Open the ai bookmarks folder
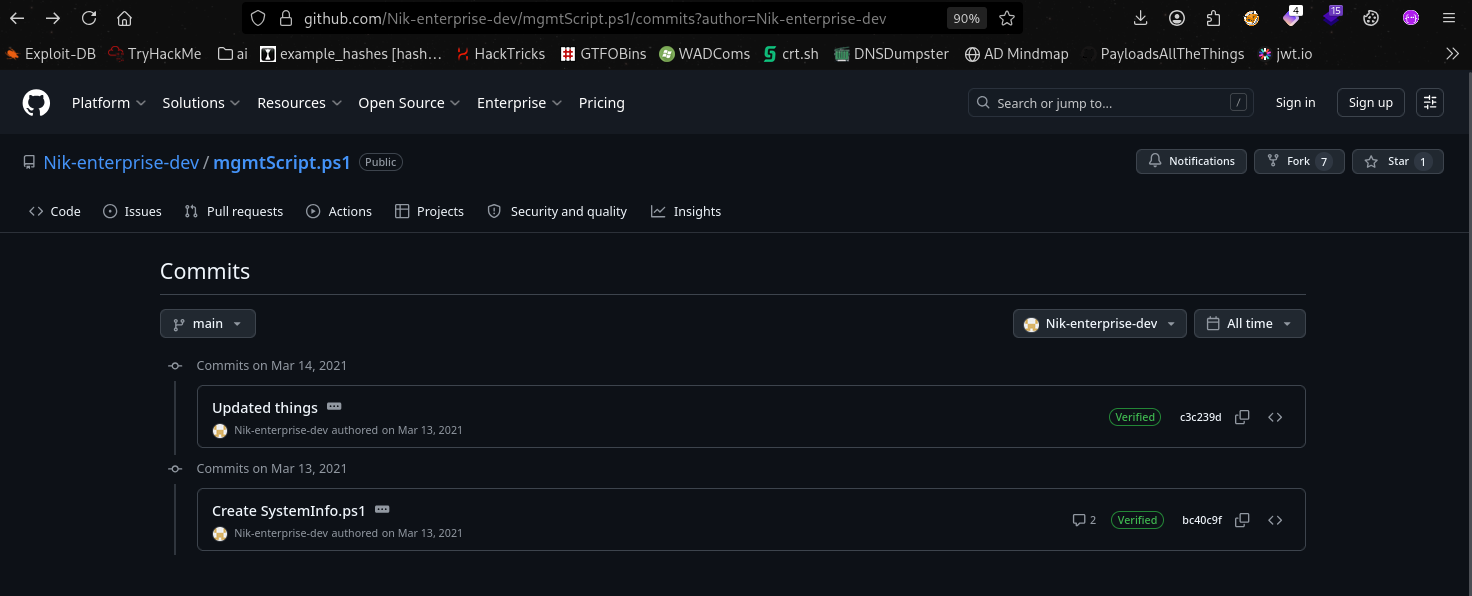The width and height of the screenshot is (1472, 596). pyautogui.click(x=232, y=54)
